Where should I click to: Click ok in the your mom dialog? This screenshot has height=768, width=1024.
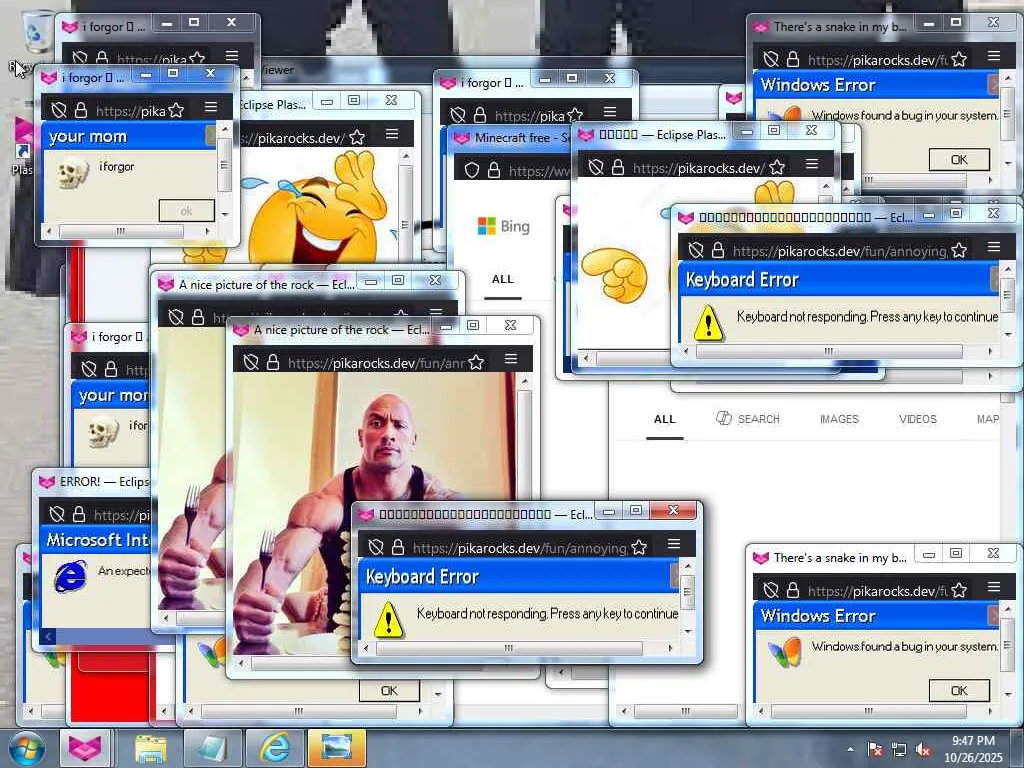pos(187,211)
